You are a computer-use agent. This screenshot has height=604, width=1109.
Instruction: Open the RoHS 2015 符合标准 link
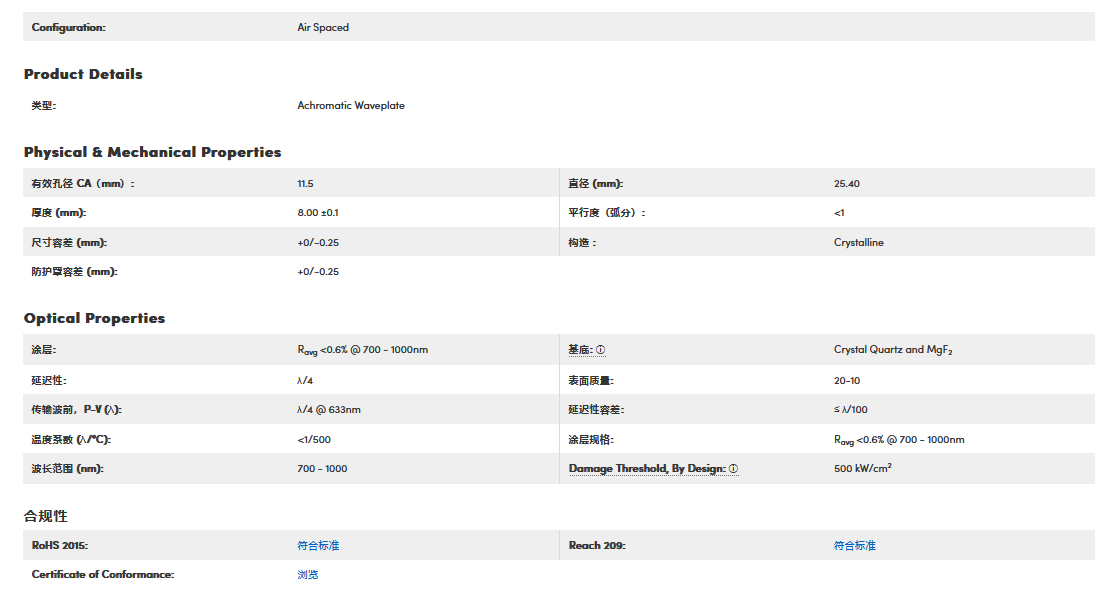318,546
